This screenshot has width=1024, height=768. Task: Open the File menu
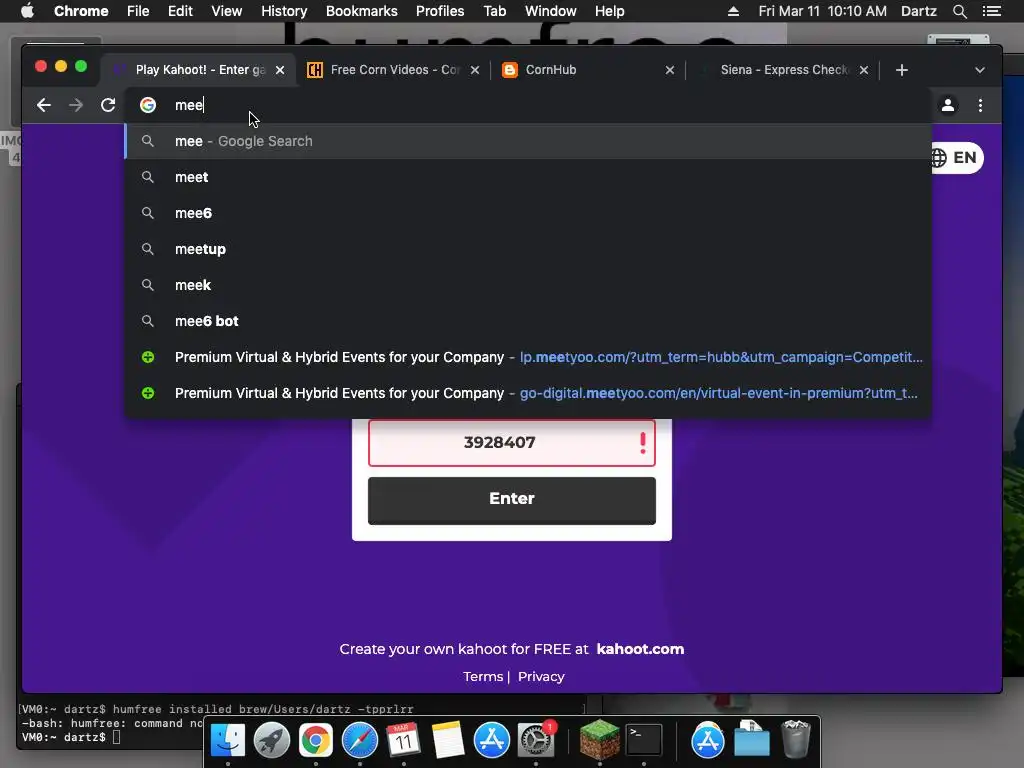coord(138,11)
